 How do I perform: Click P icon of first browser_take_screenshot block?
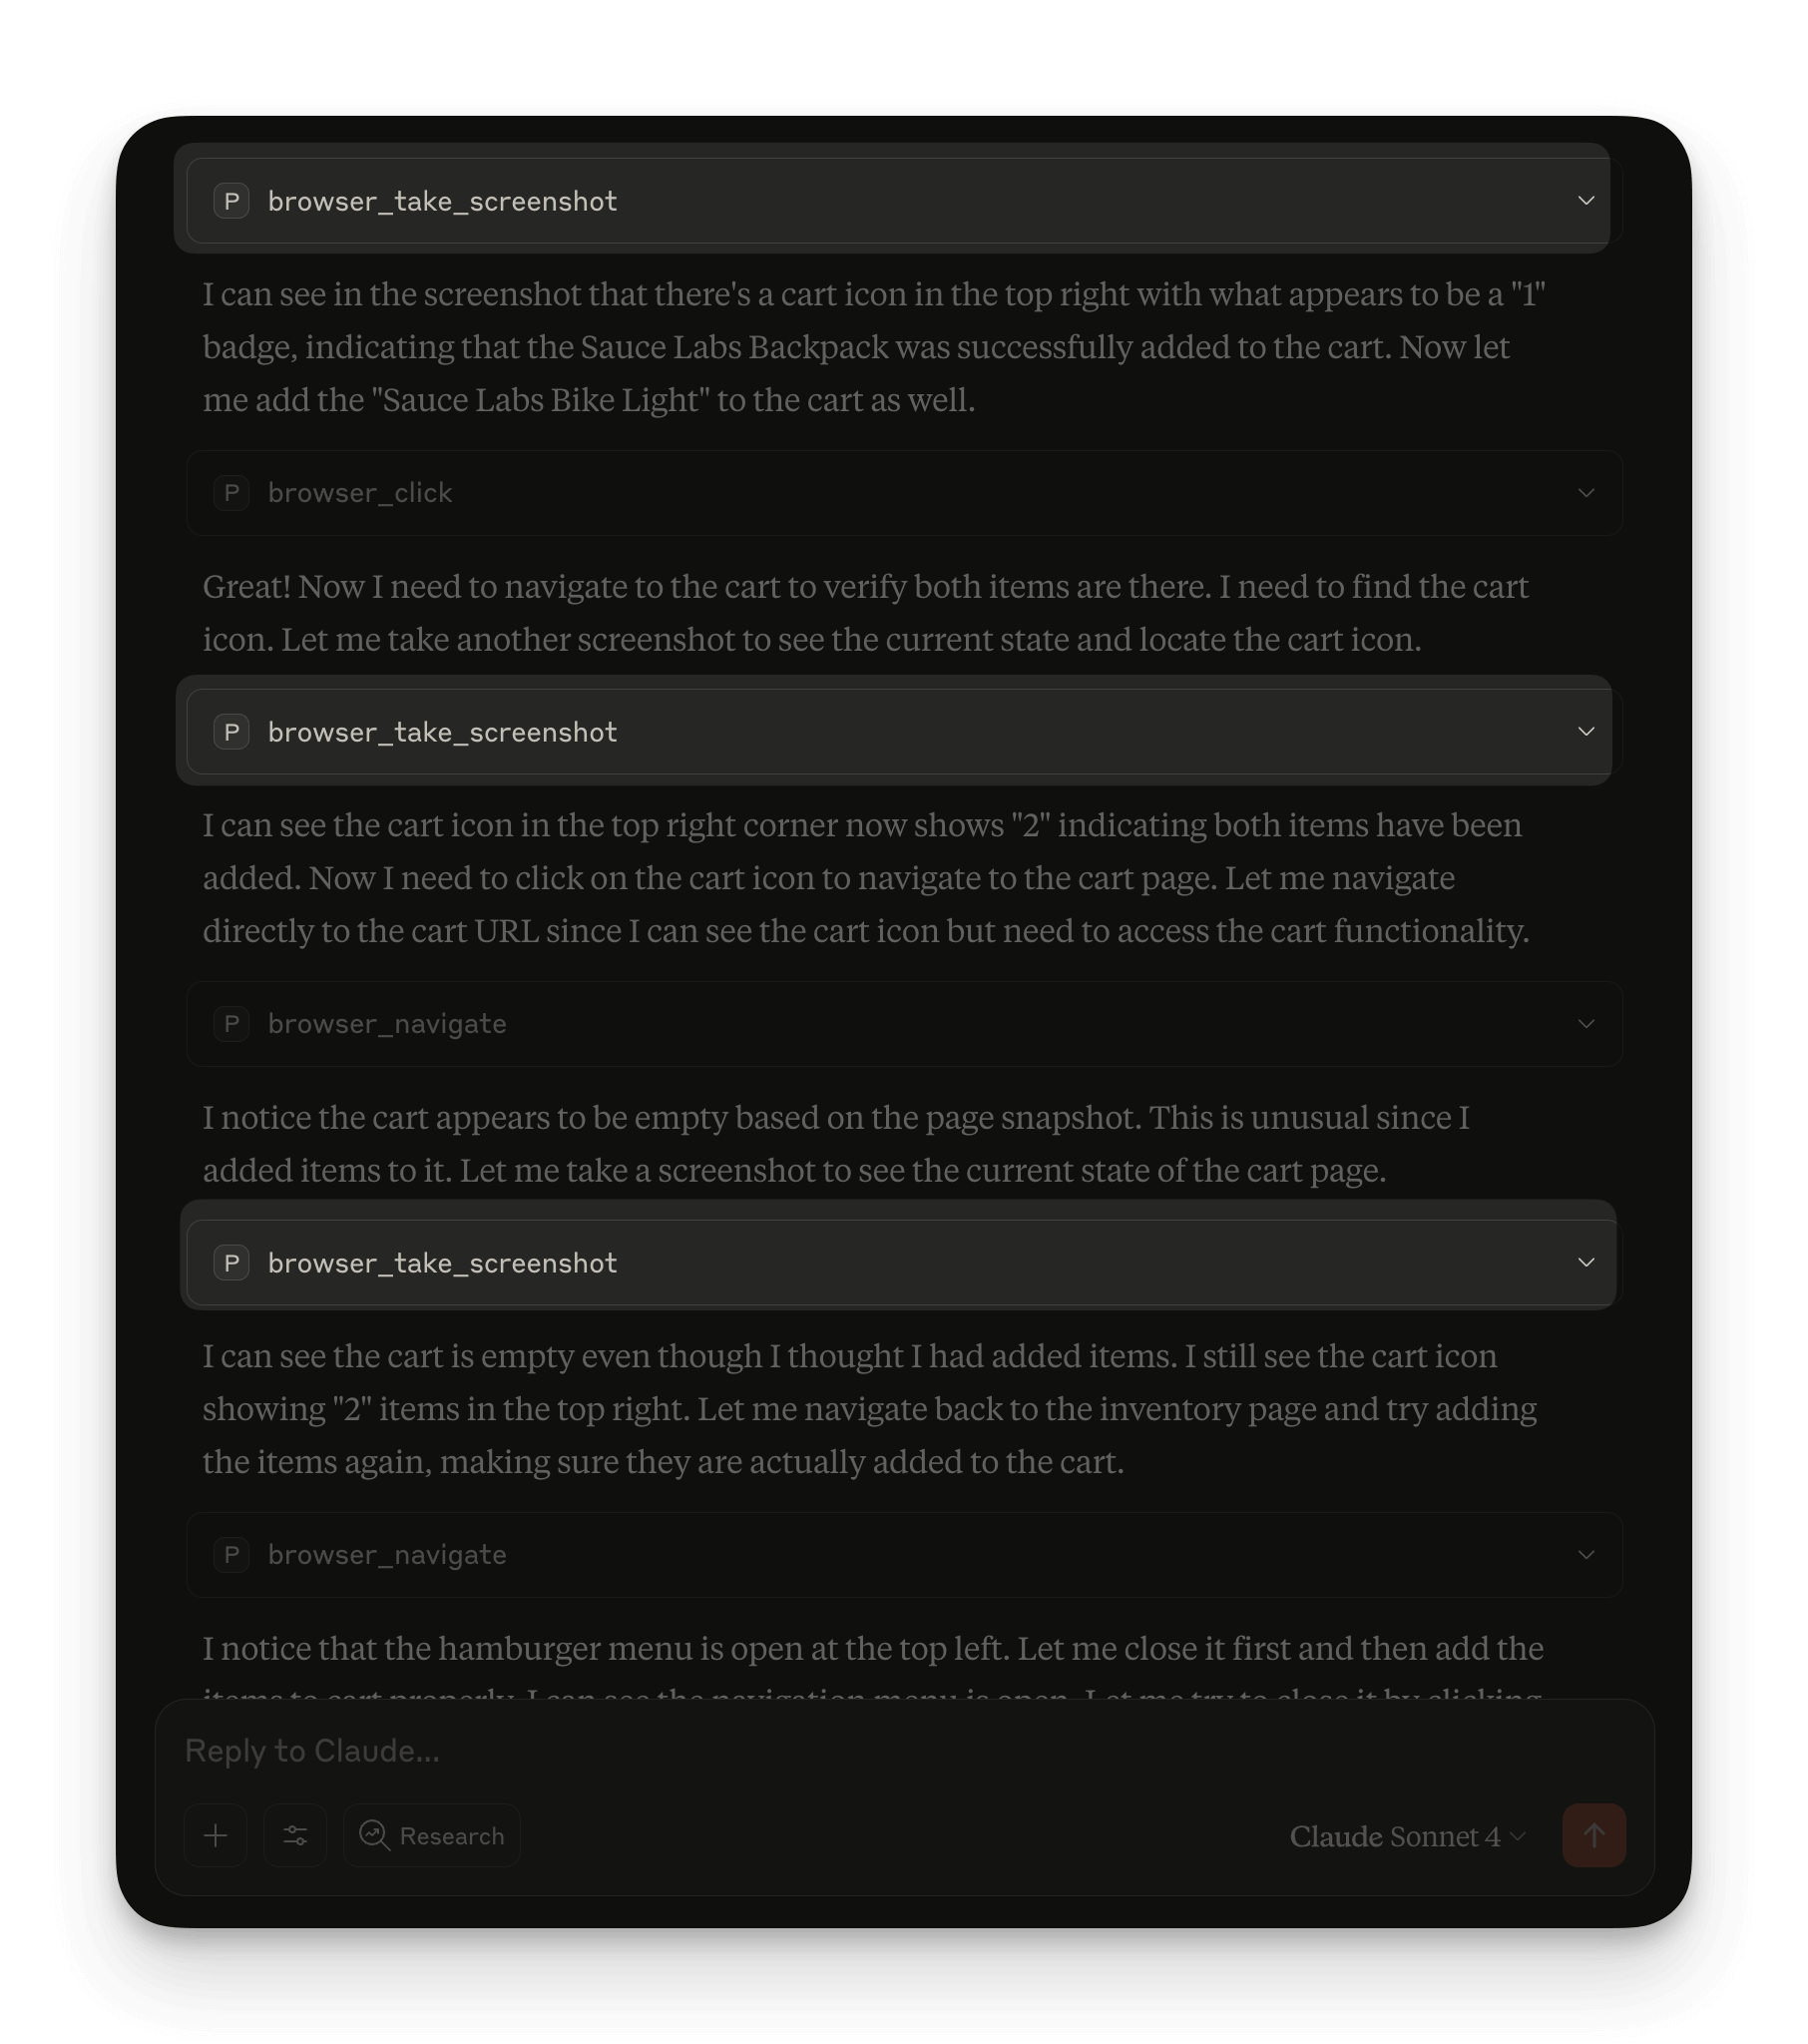tap(231, 201)
